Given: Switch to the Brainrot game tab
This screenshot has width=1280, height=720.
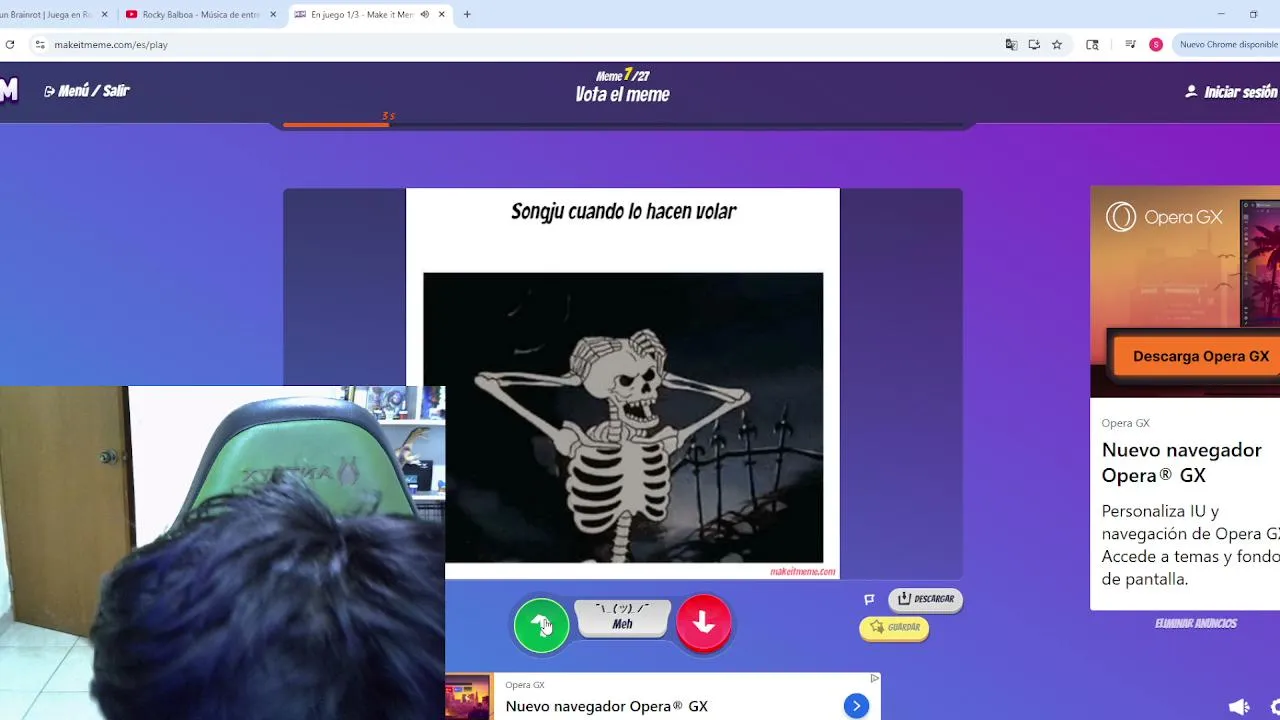Looking at the screenshot, I should [x=48, y=15].
